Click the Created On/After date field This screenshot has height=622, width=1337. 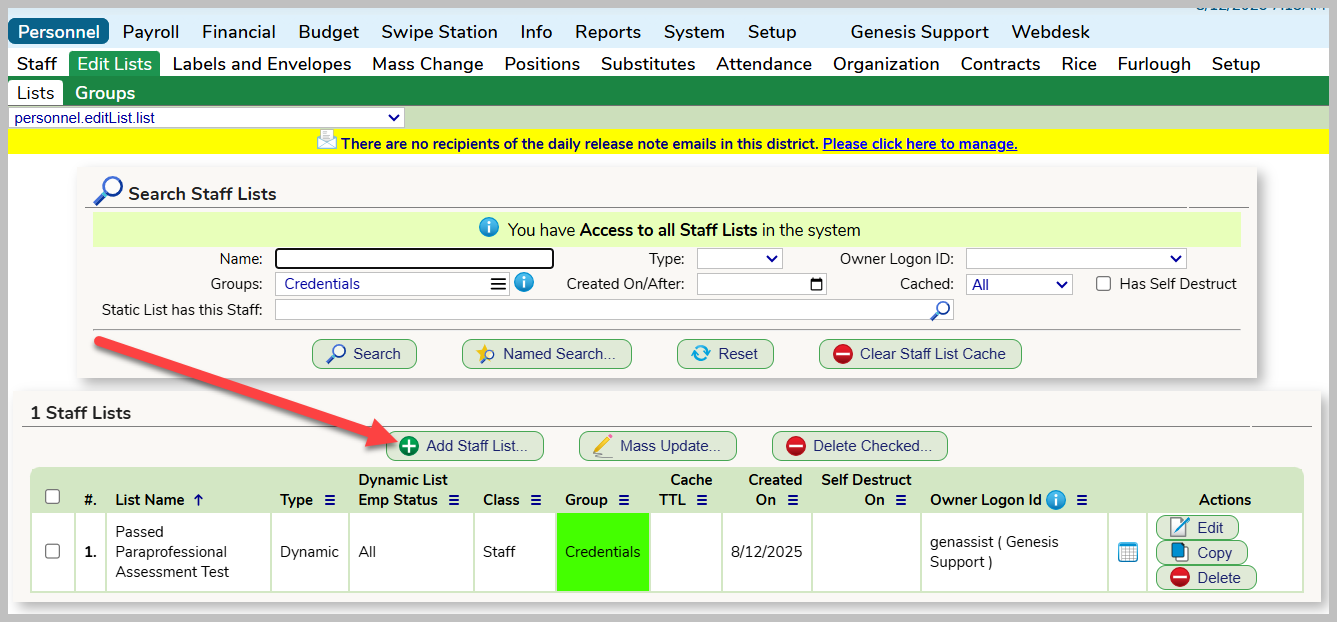point(762,284)
